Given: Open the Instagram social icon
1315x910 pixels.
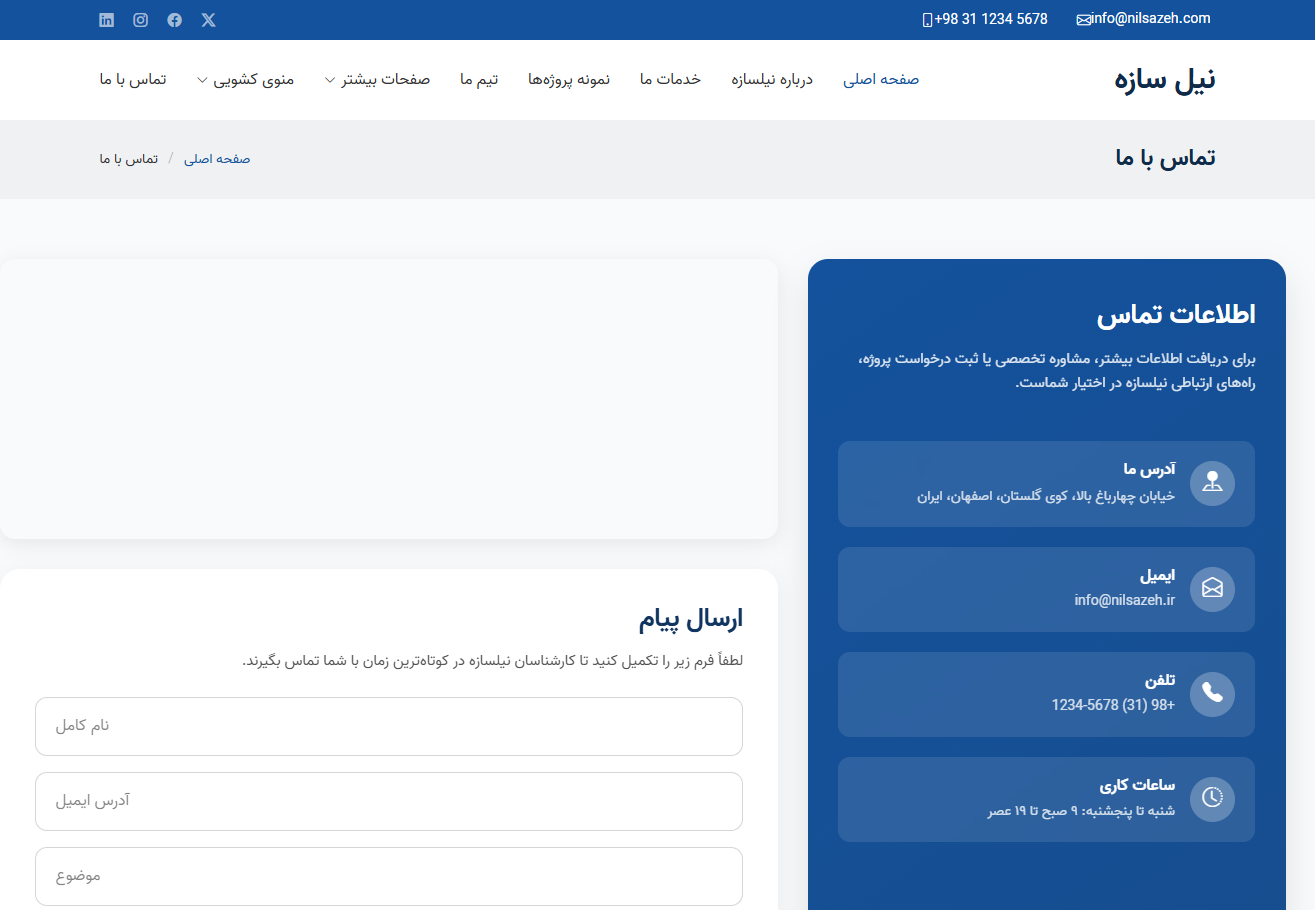Looking at the screenshot, I should click(x=140, y=19).
